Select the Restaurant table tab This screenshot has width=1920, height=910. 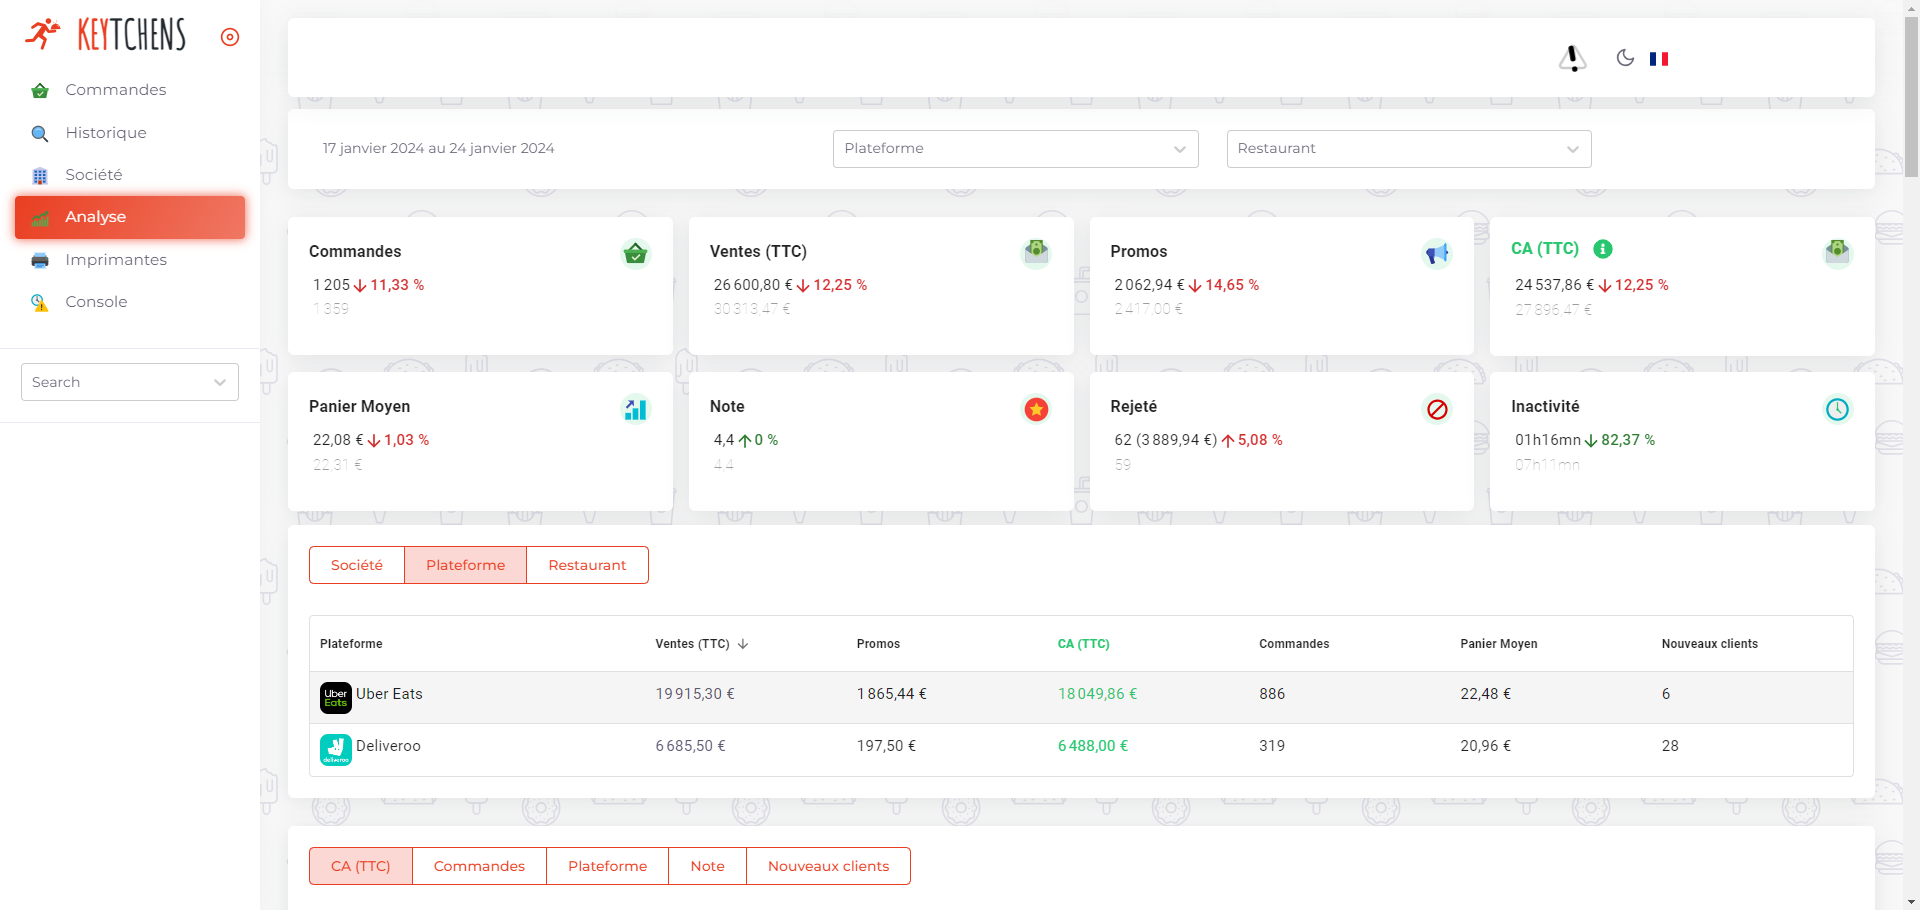click(x=587, y=565)
